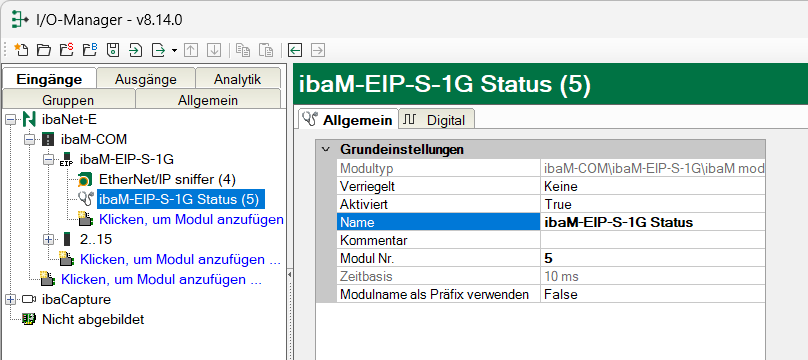Click the Zeitbasis value 10 ms
Viewport: 808px width, 360px height.
coord(653,276)
